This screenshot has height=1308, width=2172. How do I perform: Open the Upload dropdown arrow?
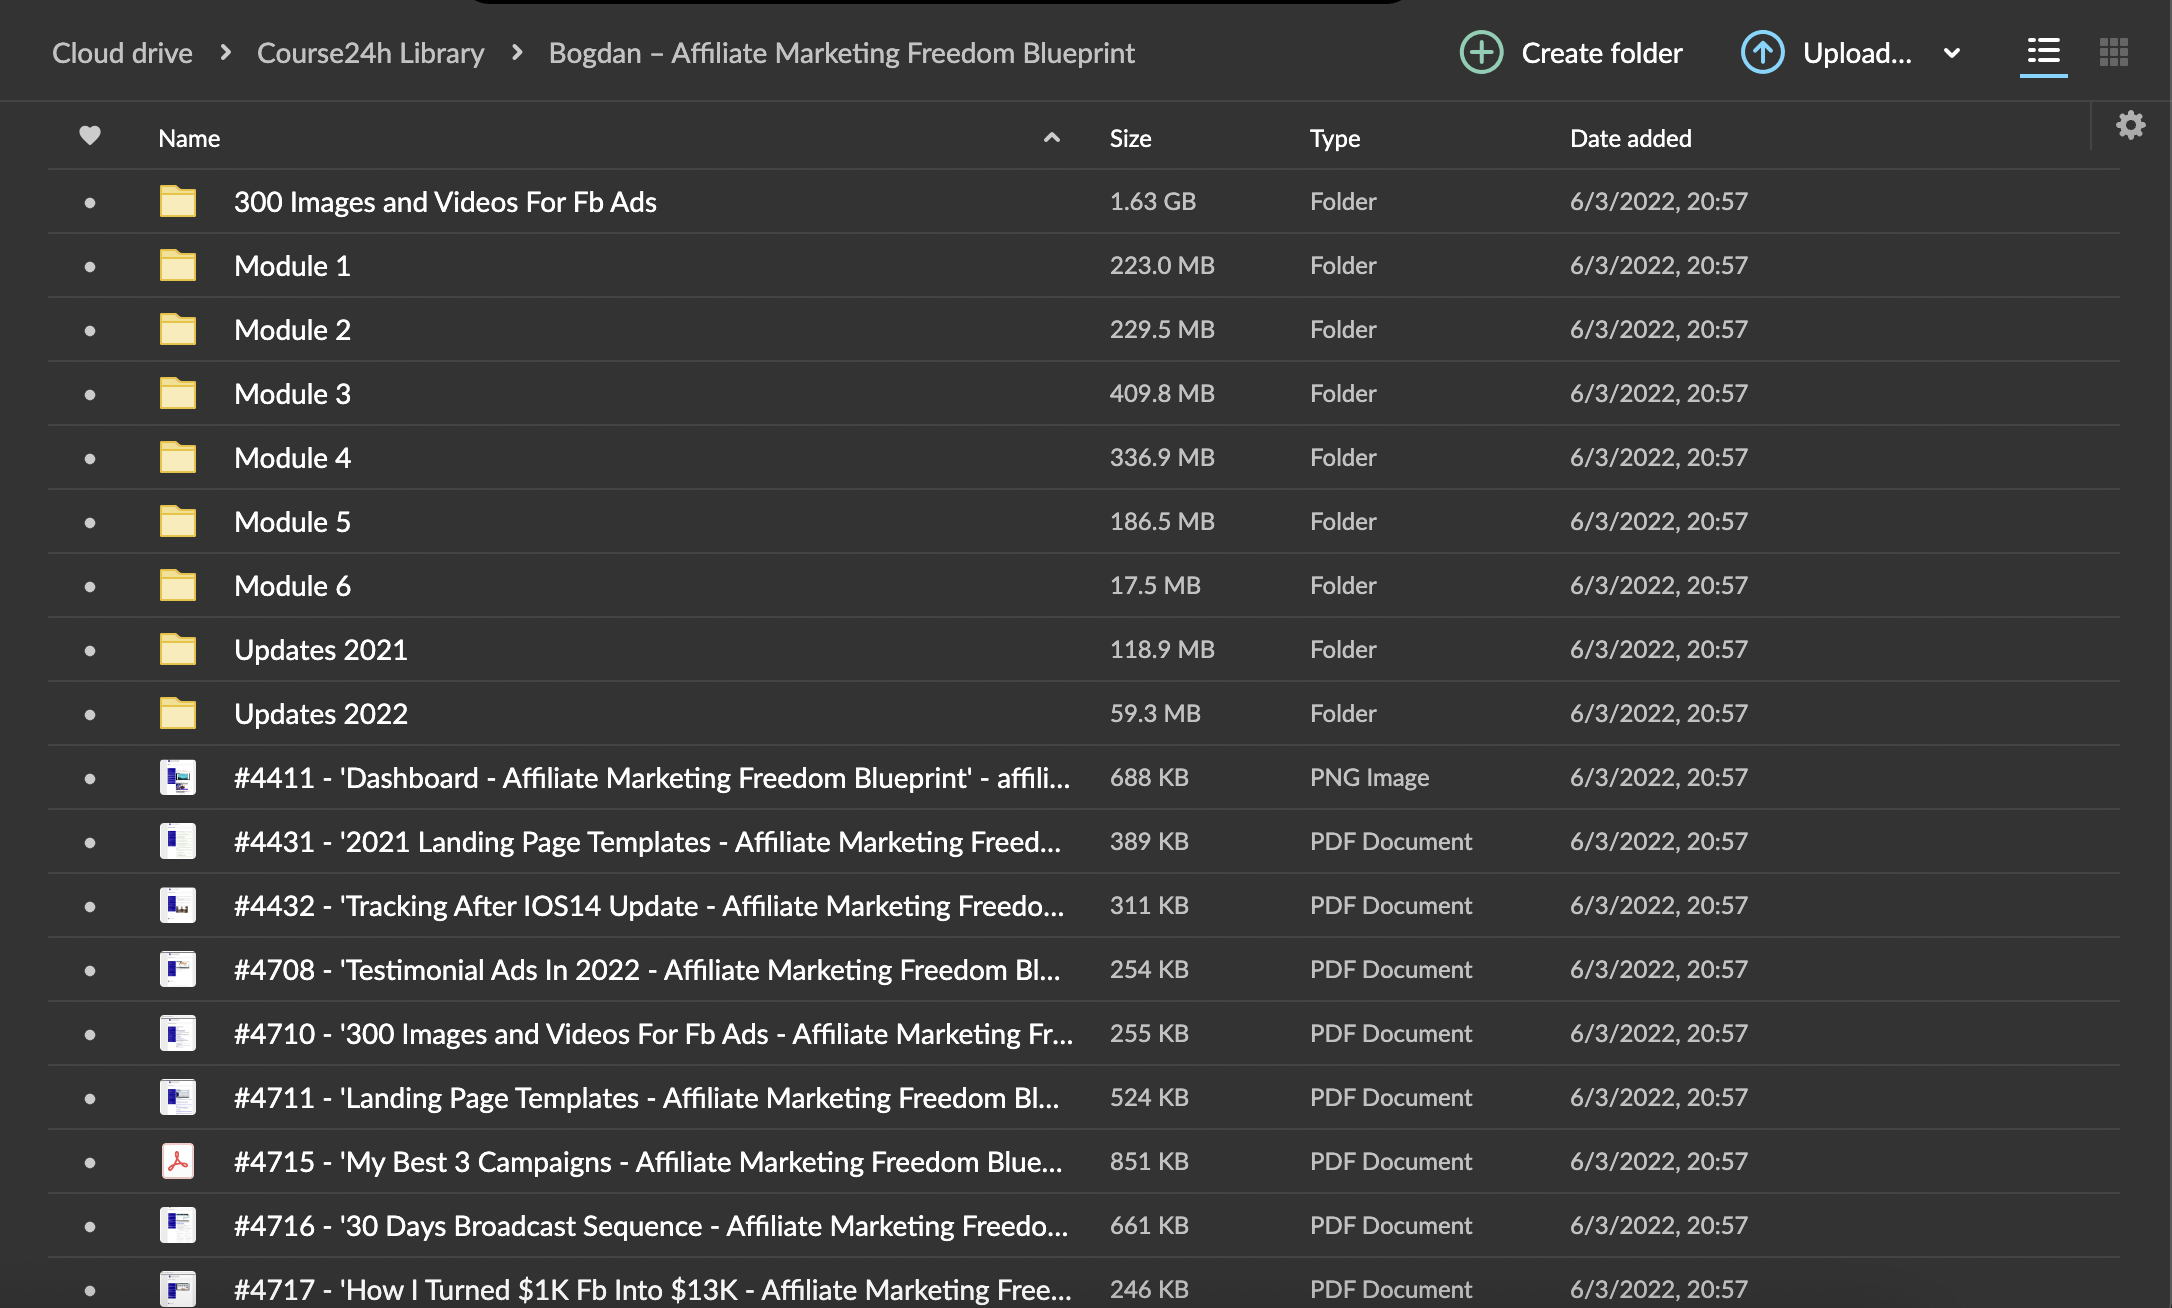(x=1951, y=53)
